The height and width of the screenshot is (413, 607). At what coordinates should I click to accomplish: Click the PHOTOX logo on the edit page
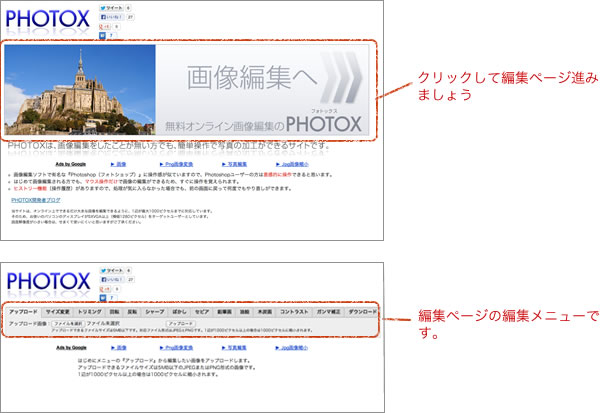click(48, 281)
